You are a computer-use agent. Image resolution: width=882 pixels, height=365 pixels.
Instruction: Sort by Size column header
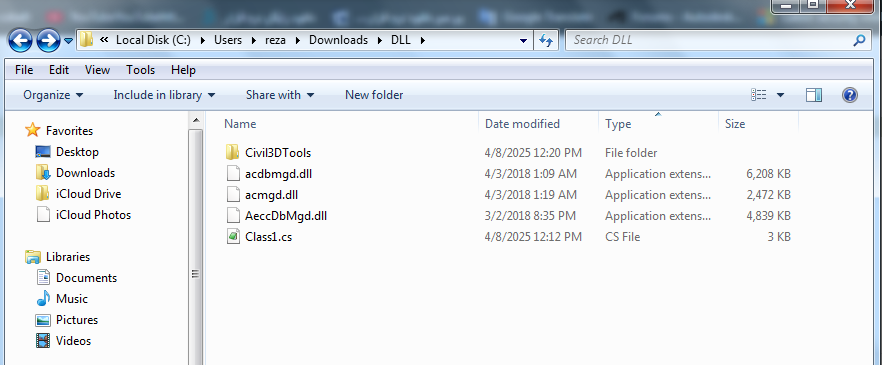tap(735, 124)
